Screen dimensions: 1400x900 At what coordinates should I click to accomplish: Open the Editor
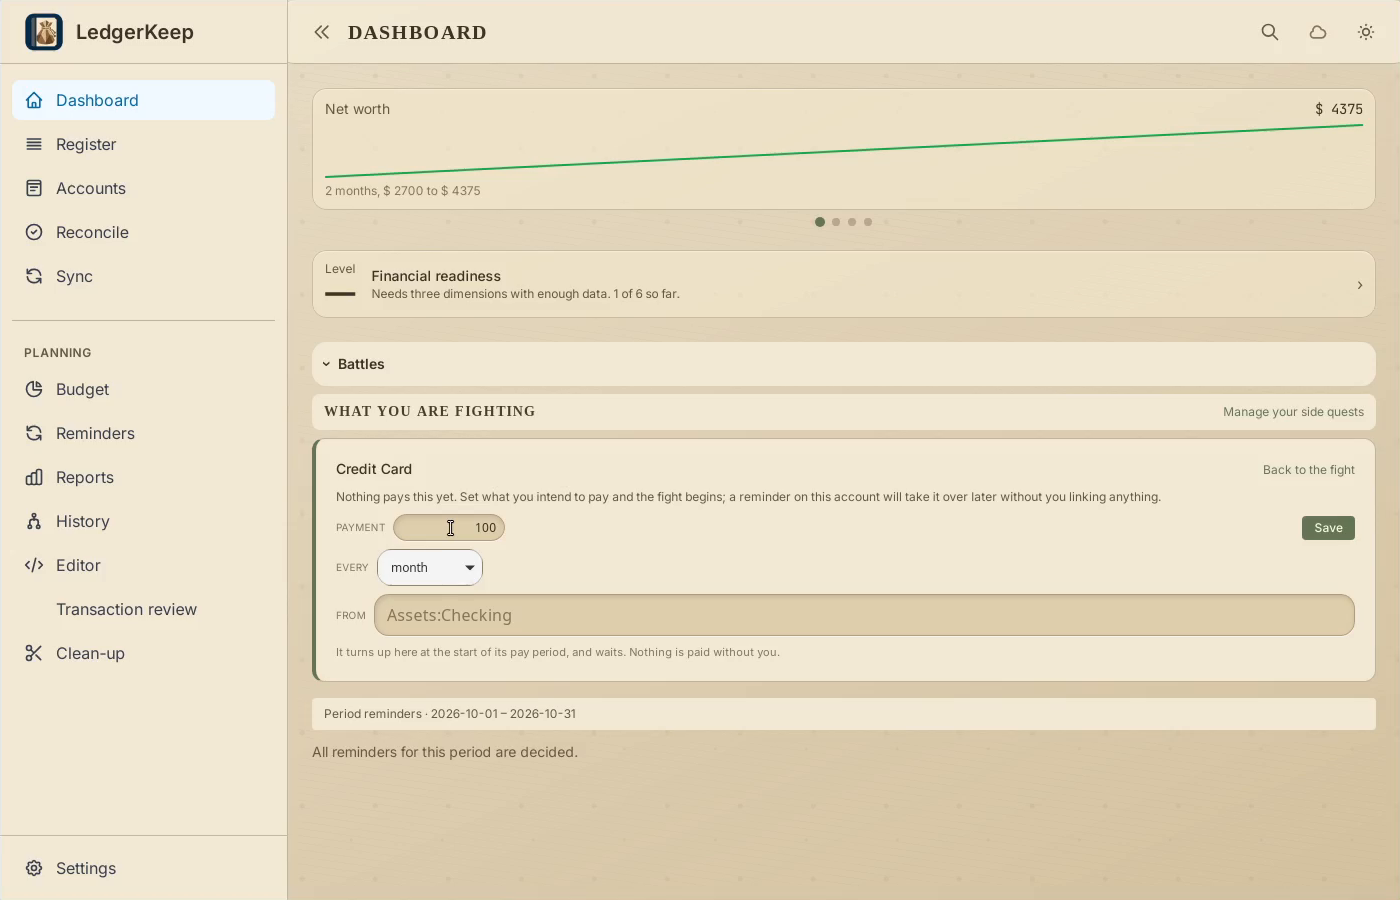[143, 565]
